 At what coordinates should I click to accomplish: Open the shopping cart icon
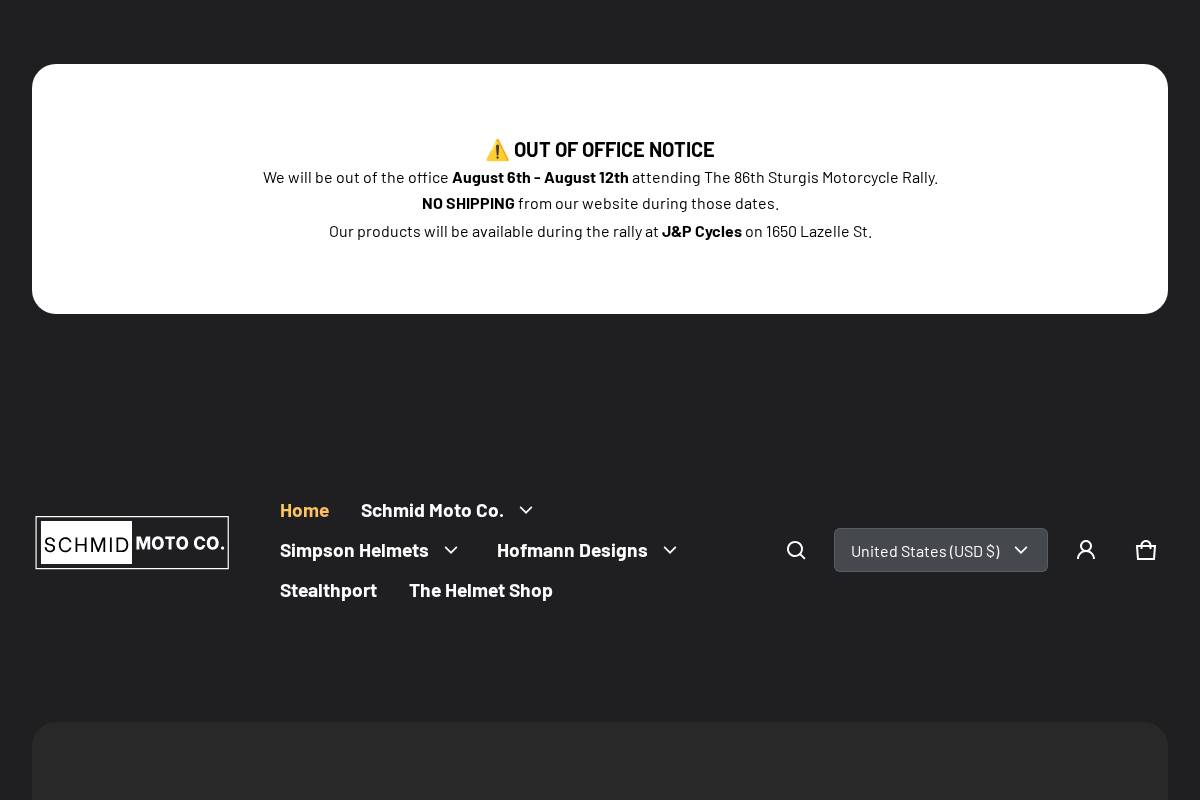1146,550
